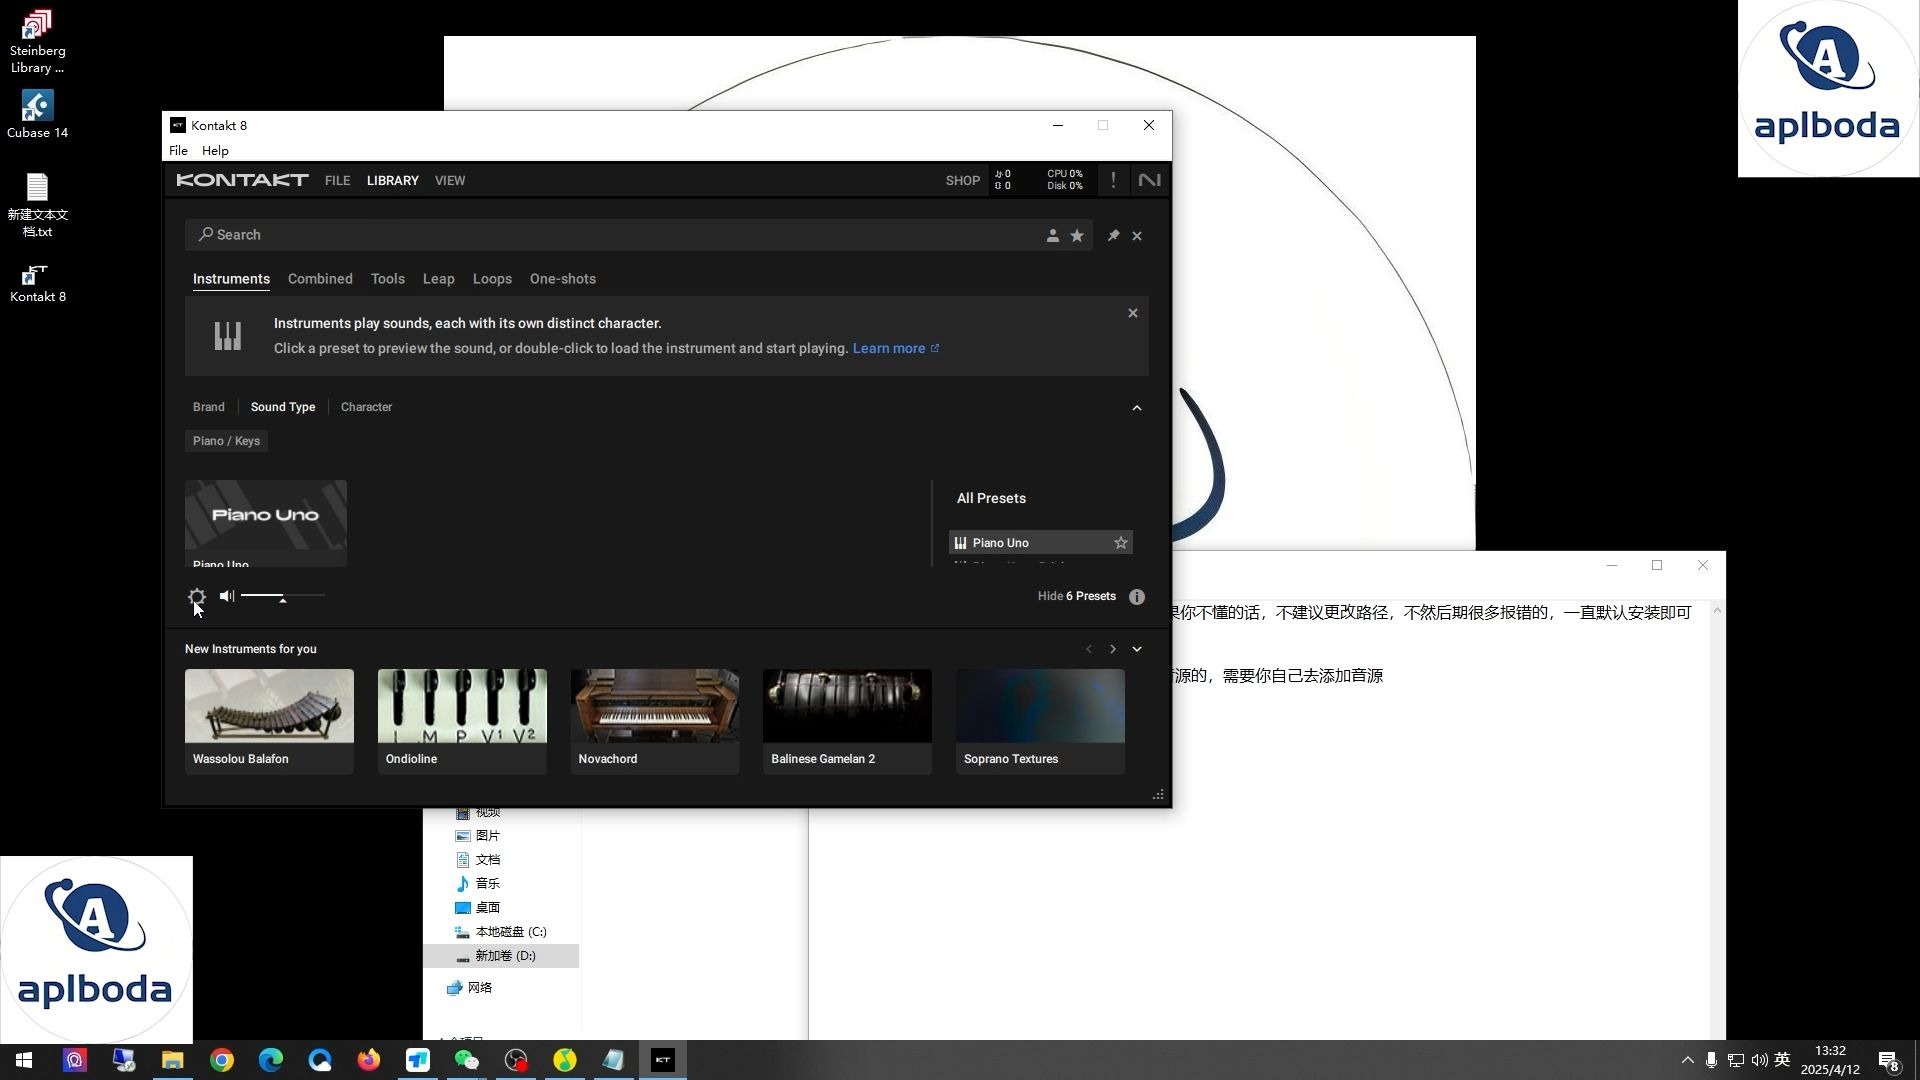
Task: Show hidden system tray icons
Action: pyautogui.click(x=1688, y=1060)
